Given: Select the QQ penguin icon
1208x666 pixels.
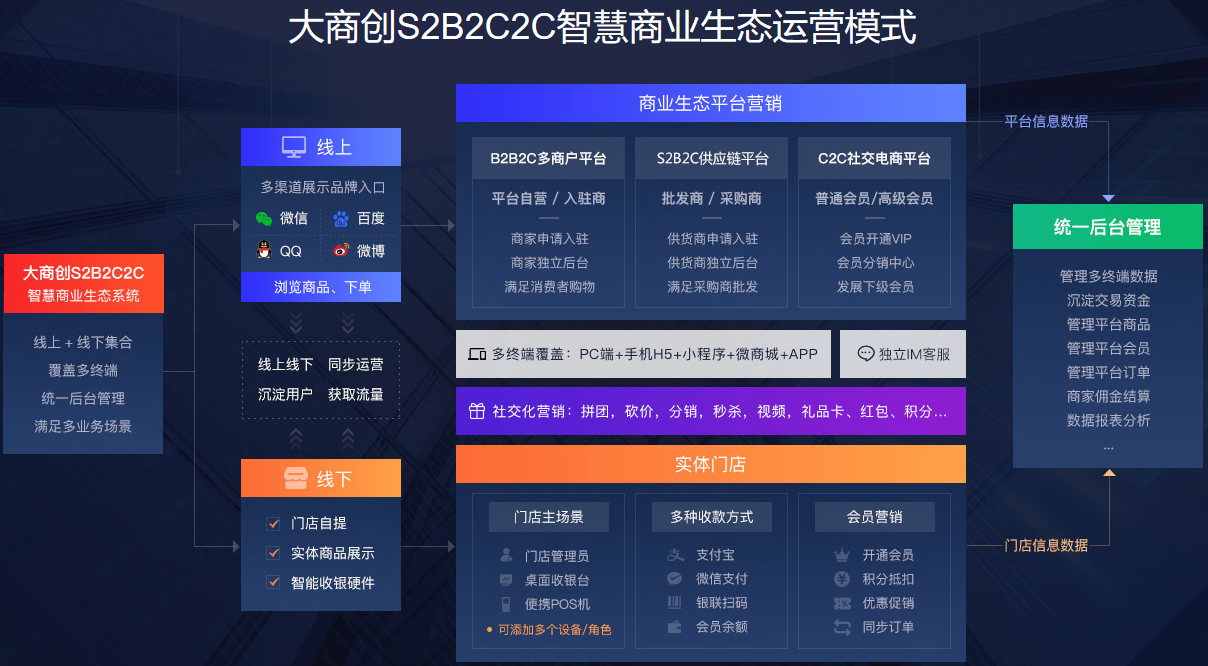Looking at the screenshot, I should coord(264,251).
